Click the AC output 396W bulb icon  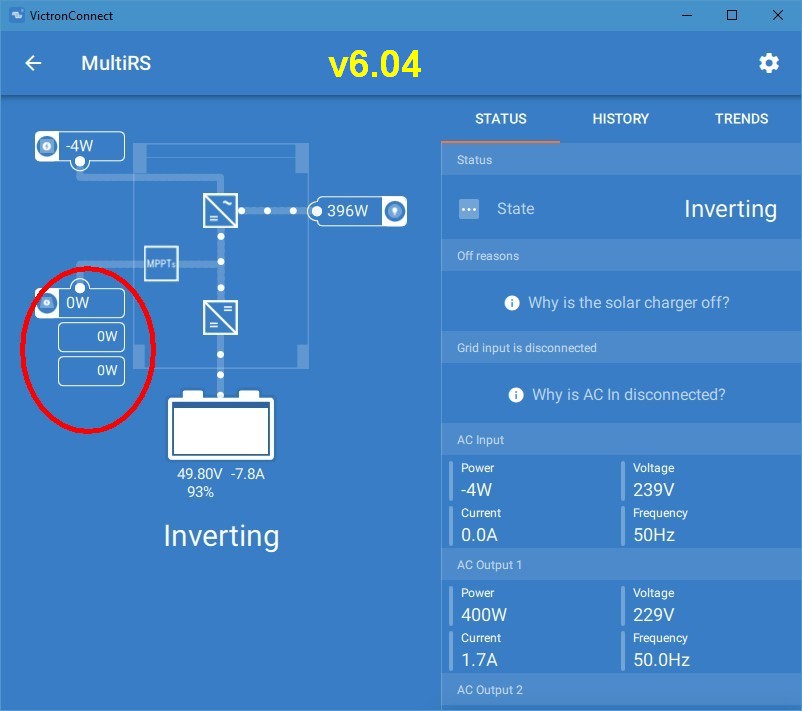pyautogui.click(x=394, y=211)
